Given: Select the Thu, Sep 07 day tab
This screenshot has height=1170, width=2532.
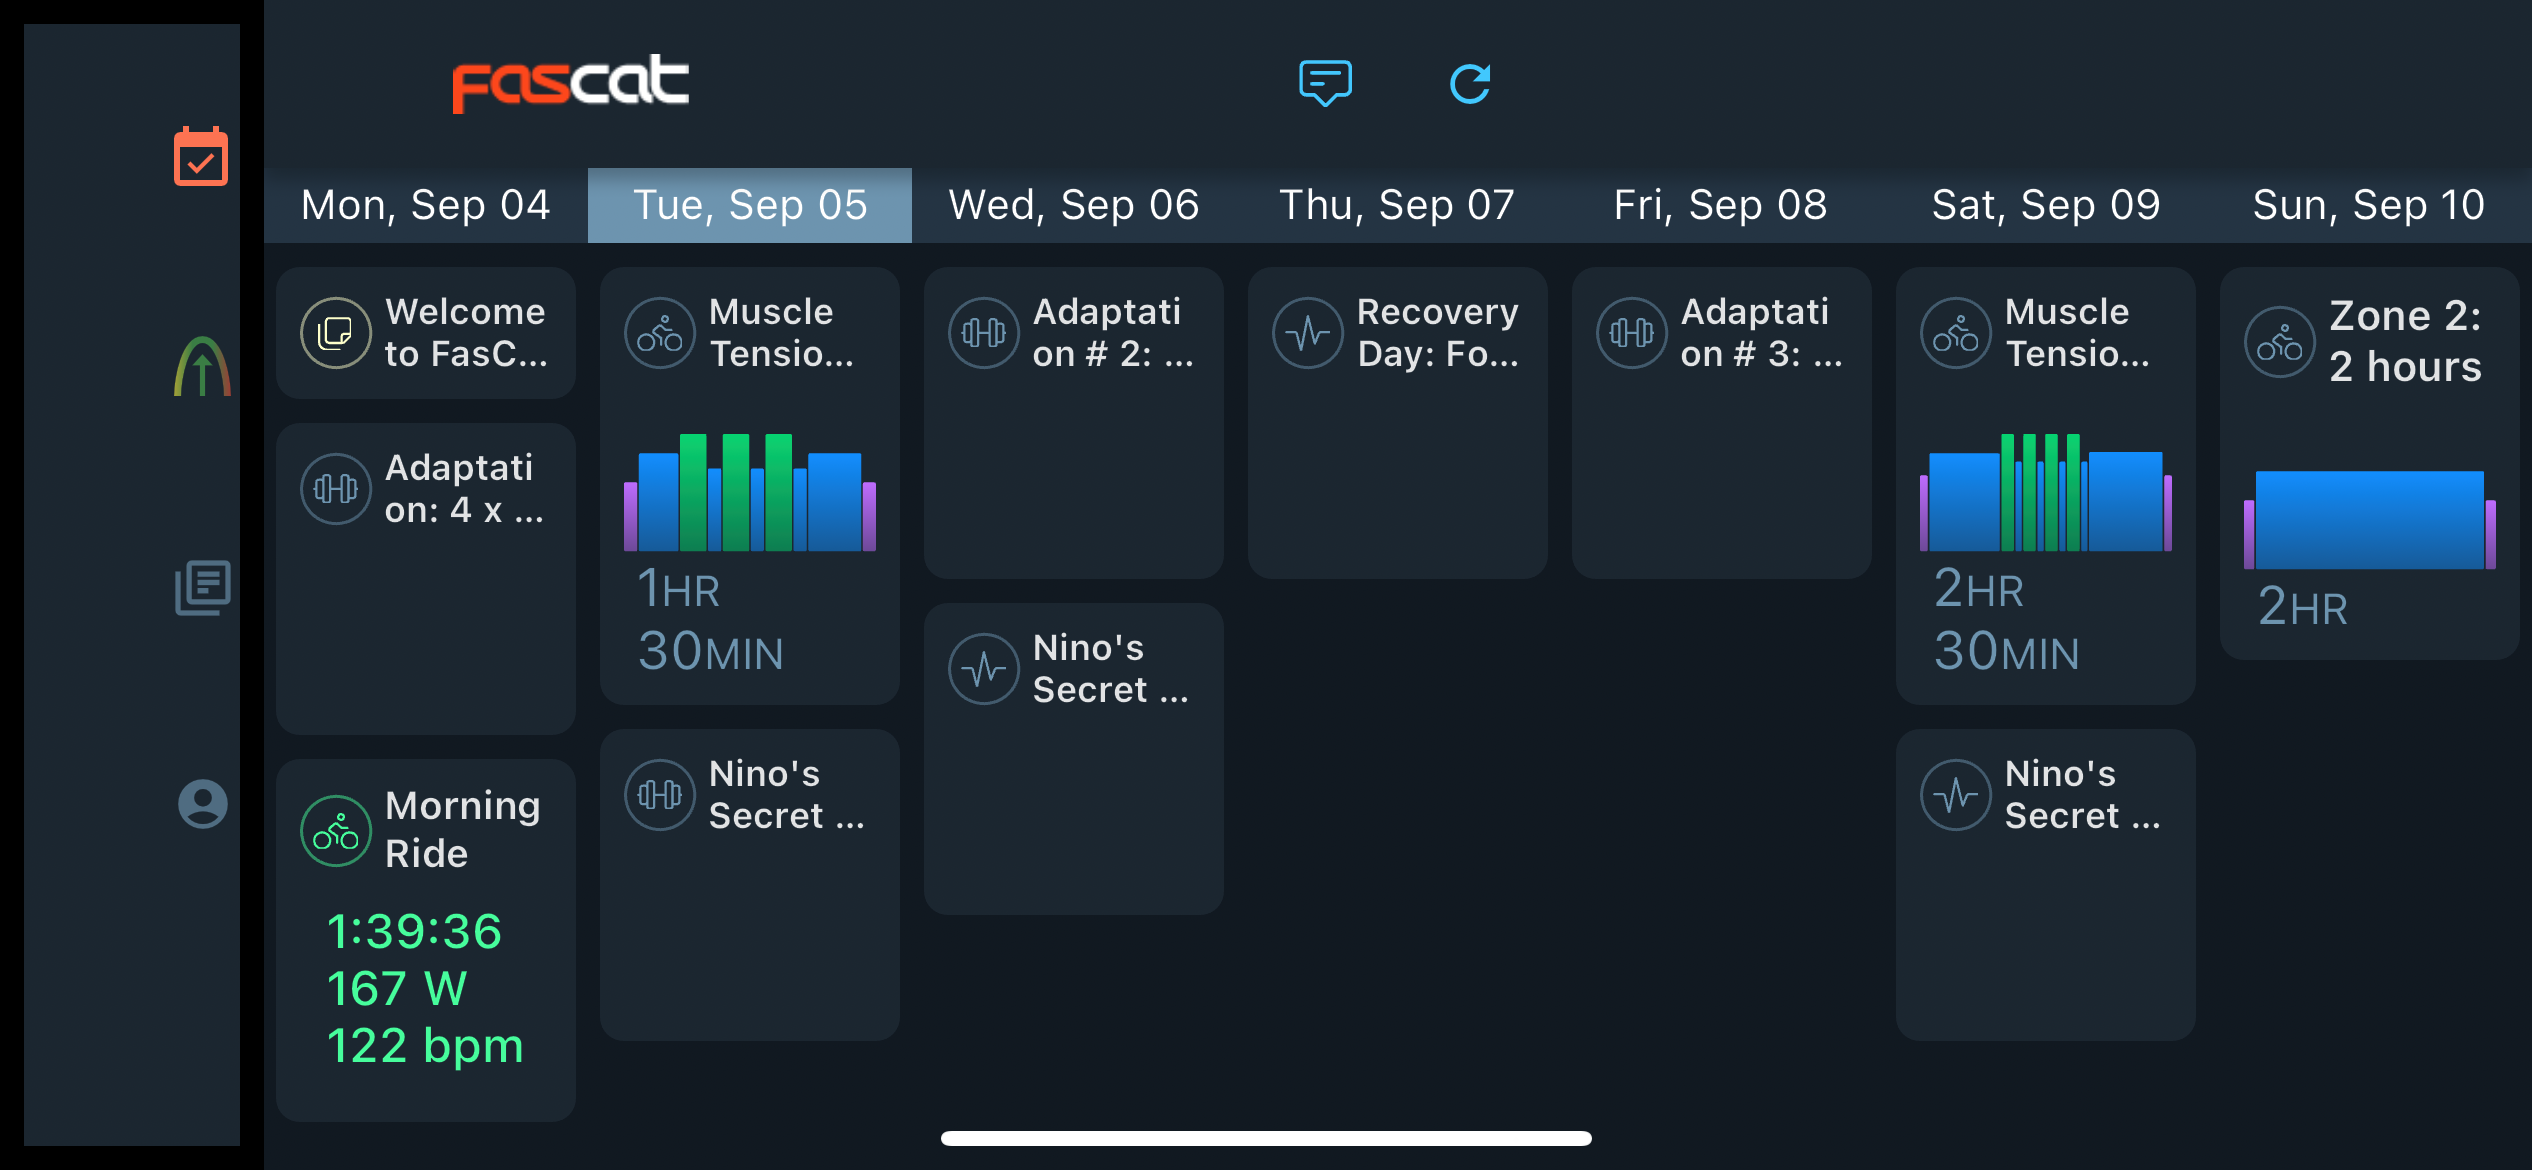Looking at the screenshot, I should [x=1398, y=205].
